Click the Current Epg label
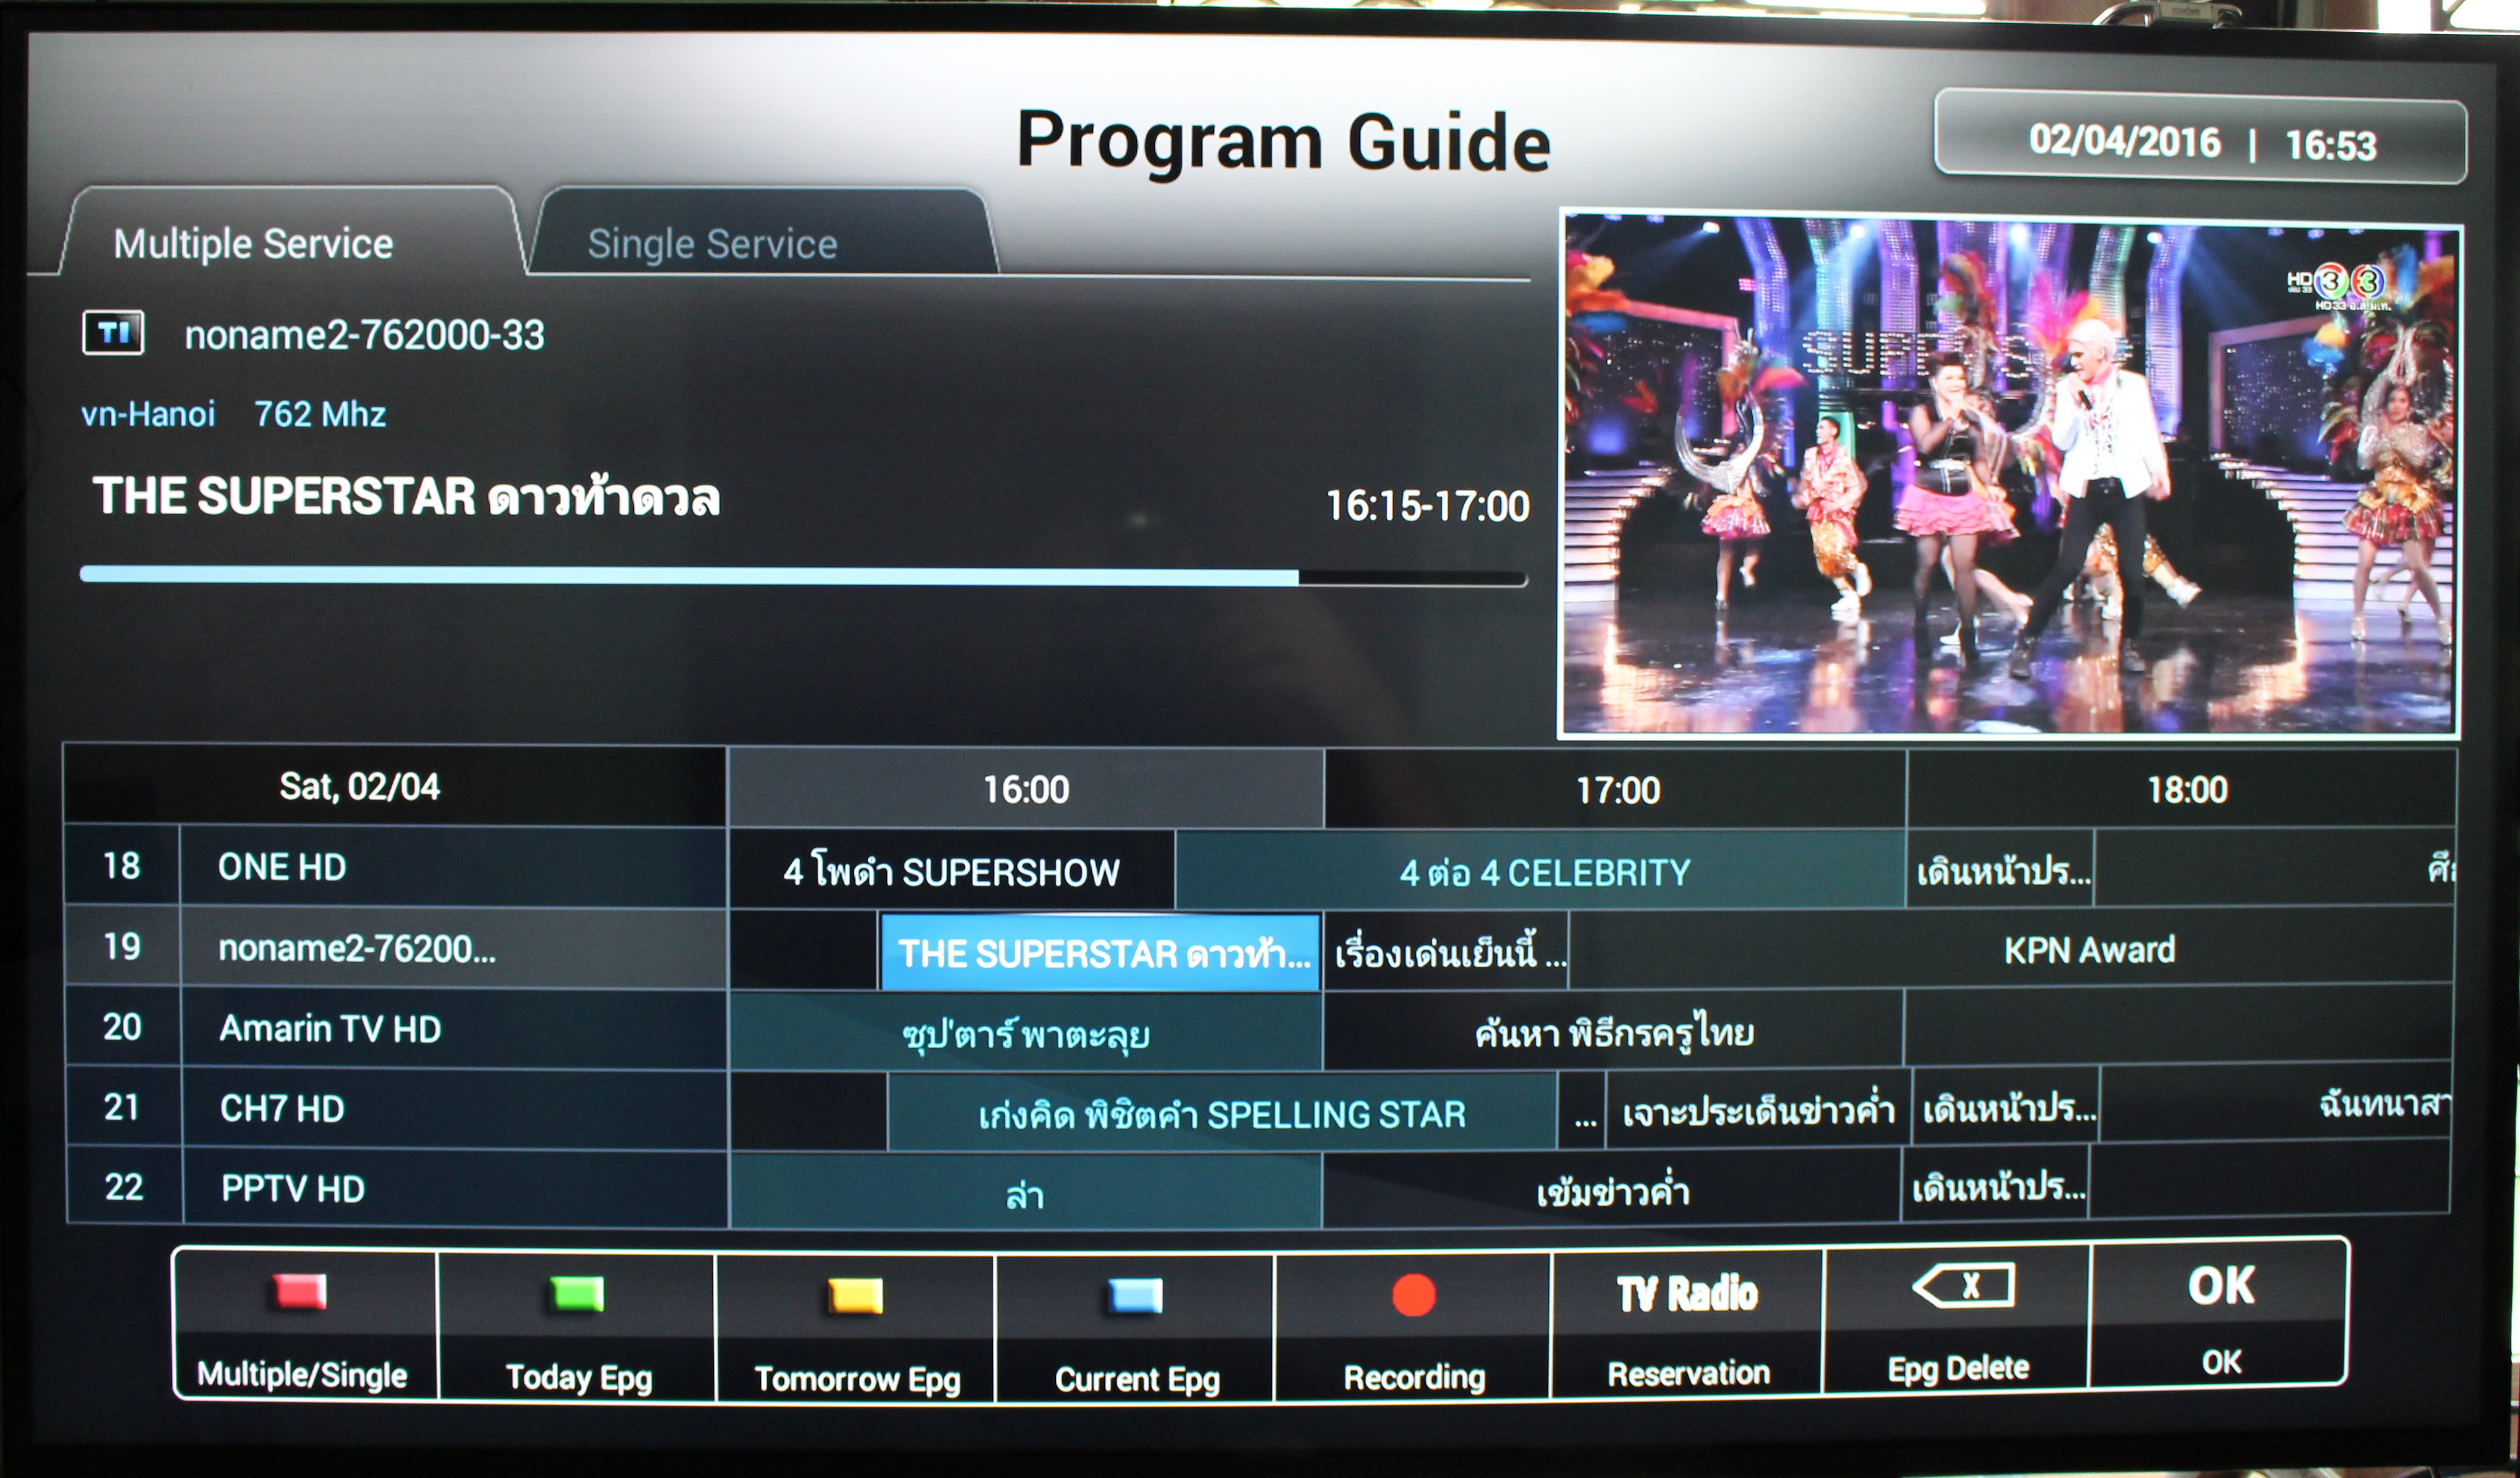Image resolution: width=2520 pixels, height=1478 pixels. pos(1137,1379)
